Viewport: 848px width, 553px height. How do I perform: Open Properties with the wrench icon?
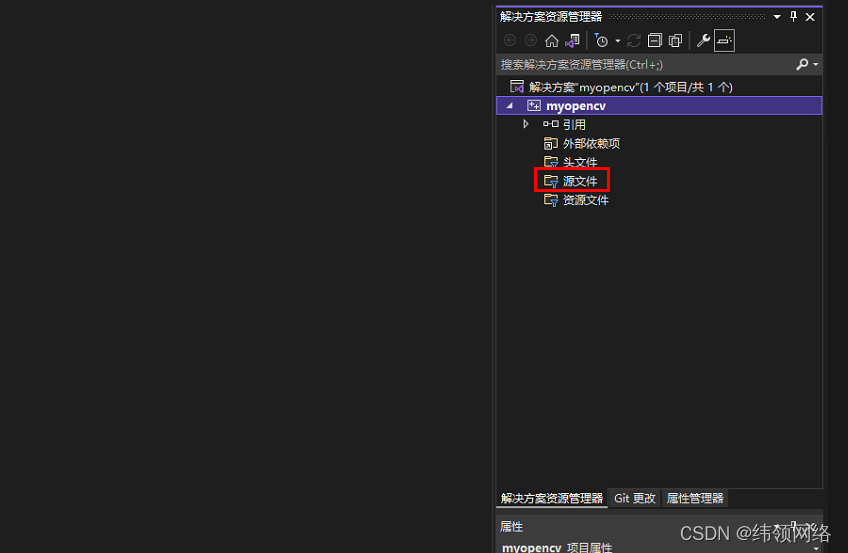703,41
